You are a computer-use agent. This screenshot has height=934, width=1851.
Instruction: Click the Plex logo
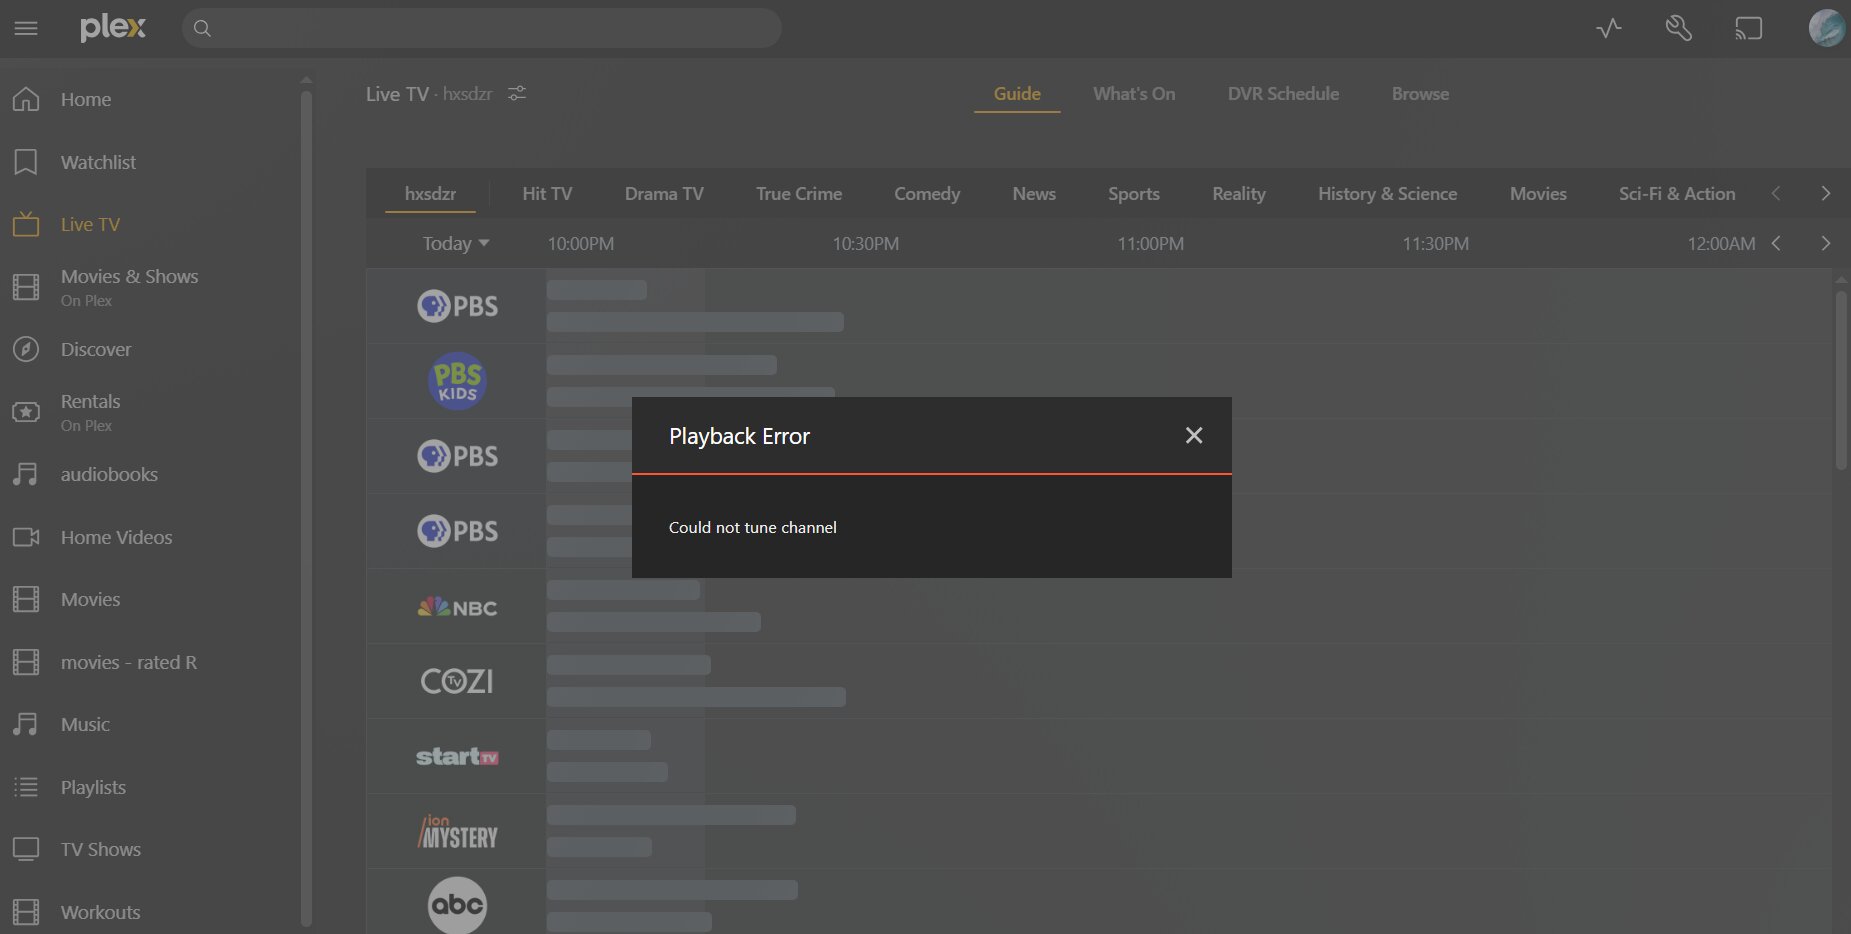(x=113, y=28)
